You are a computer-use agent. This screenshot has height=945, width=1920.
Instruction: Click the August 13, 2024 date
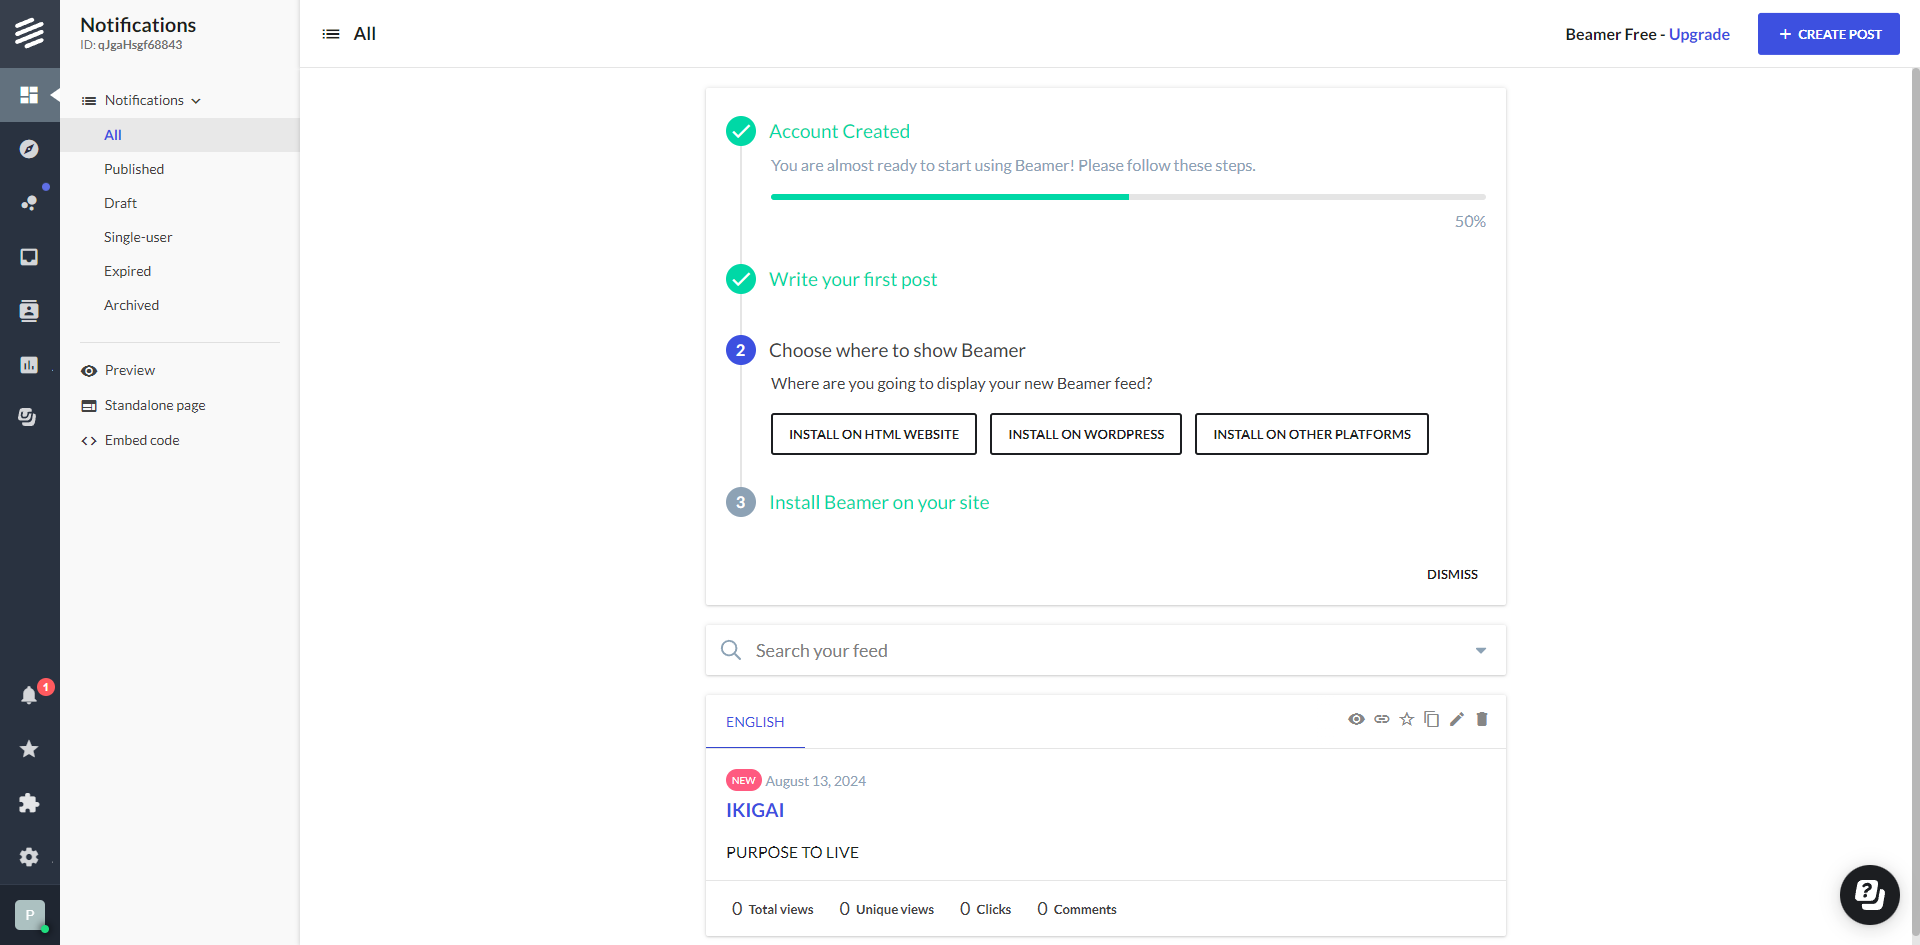(816, 781)
